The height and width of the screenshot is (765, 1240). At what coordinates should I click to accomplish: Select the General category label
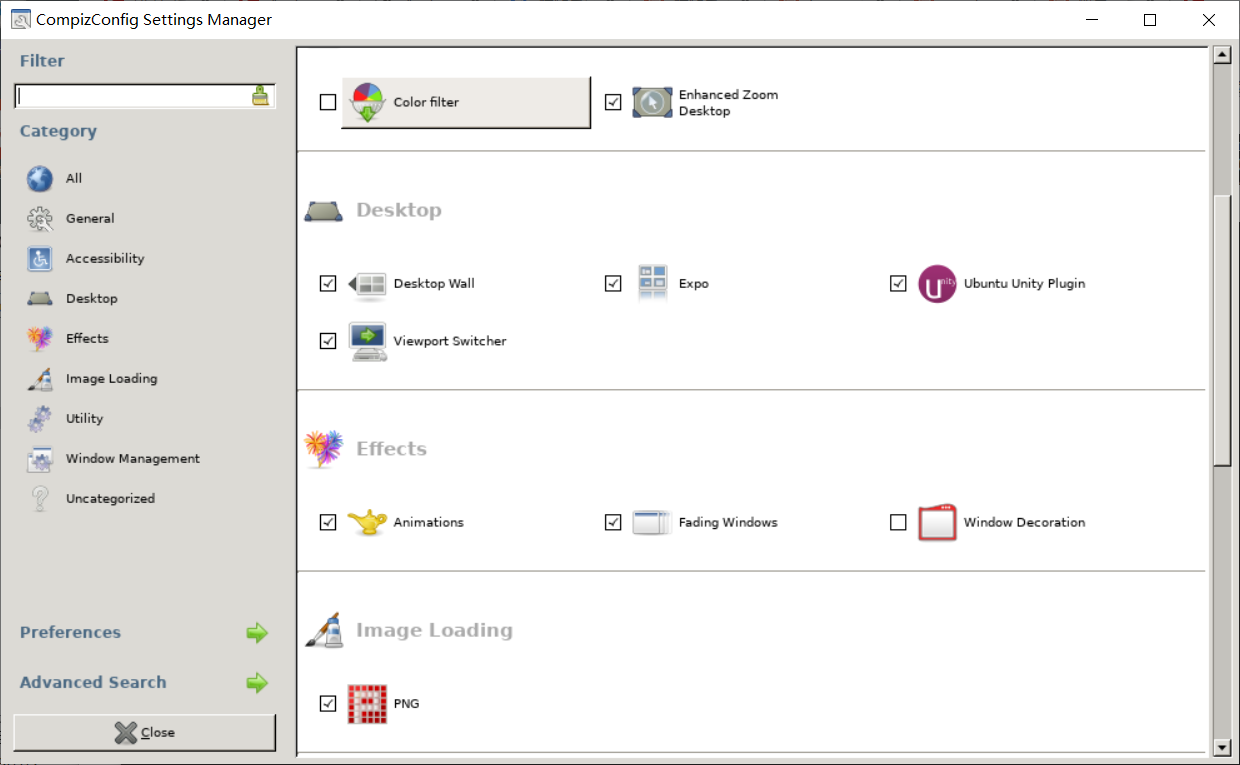[90, 219]
